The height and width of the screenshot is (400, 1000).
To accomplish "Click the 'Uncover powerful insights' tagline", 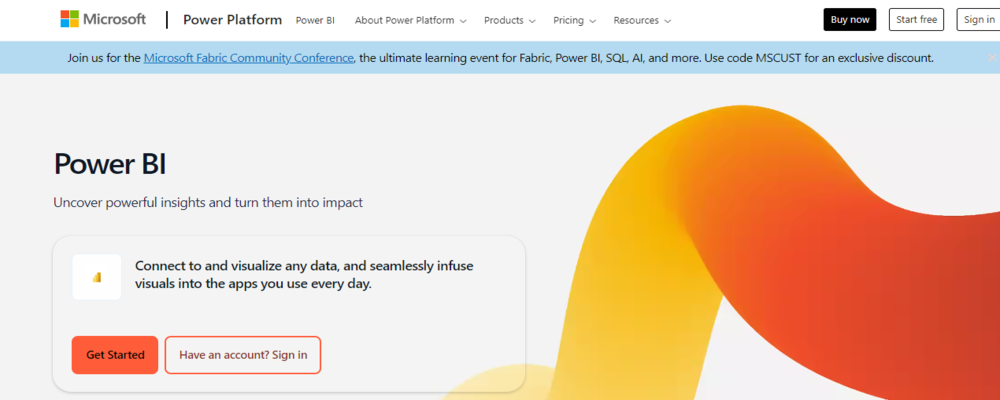I will [208, 203].
